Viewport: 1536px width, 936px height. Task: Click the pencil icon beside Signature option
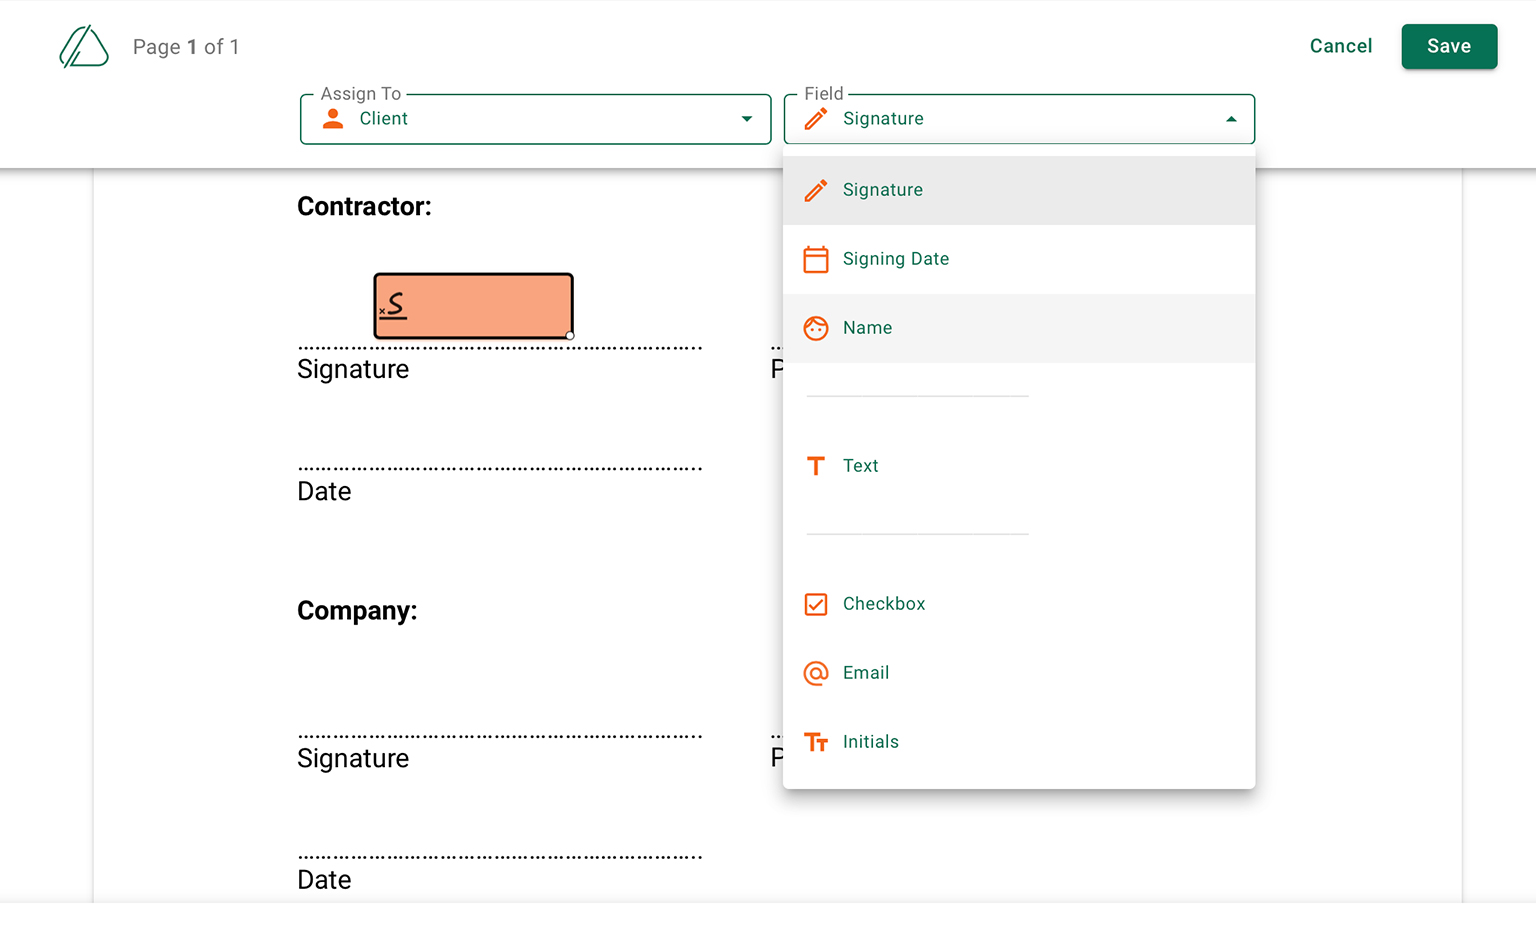(x=816, y=190)
